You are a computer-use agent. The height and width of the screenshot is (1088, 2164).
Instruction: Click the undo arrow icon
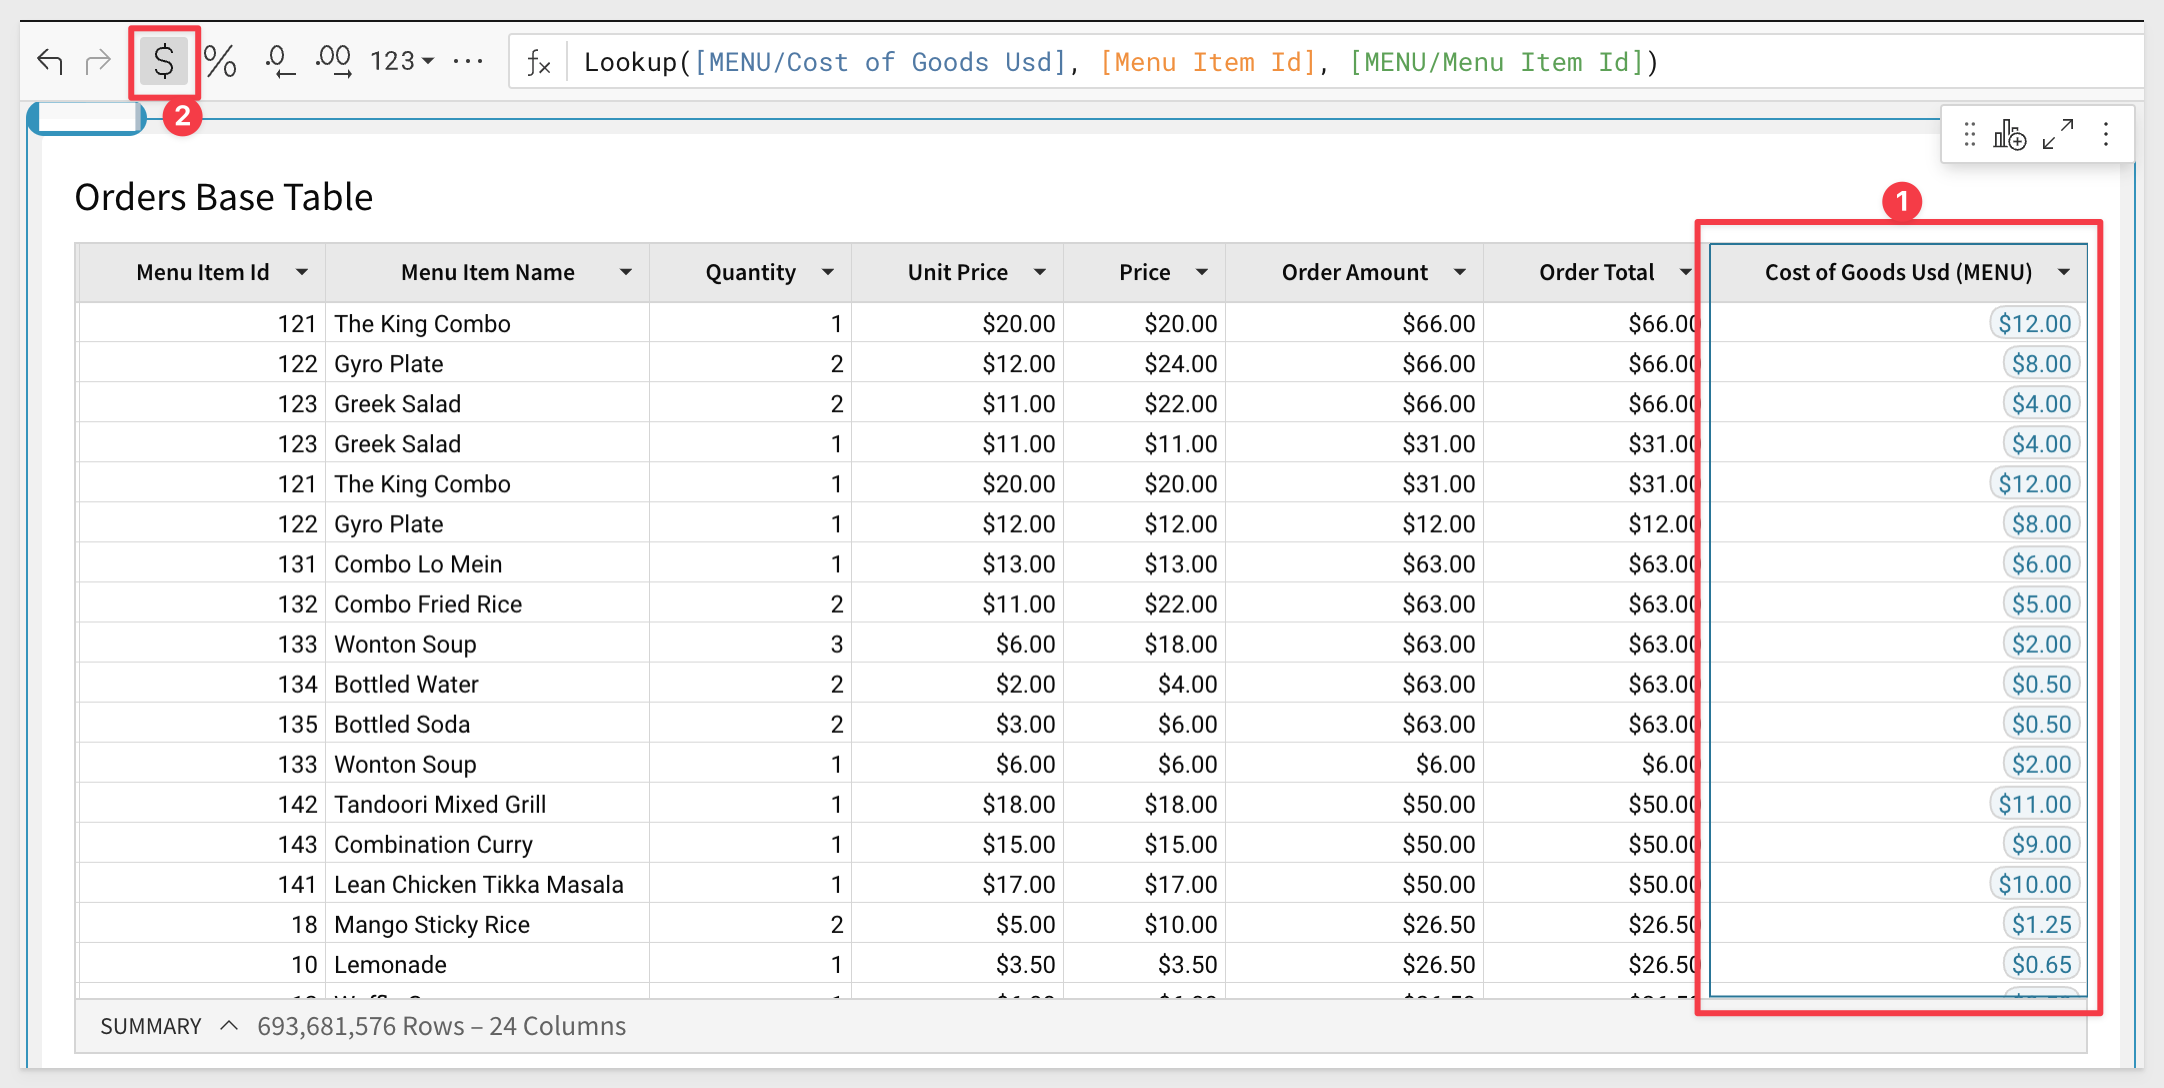coord(50,62)
